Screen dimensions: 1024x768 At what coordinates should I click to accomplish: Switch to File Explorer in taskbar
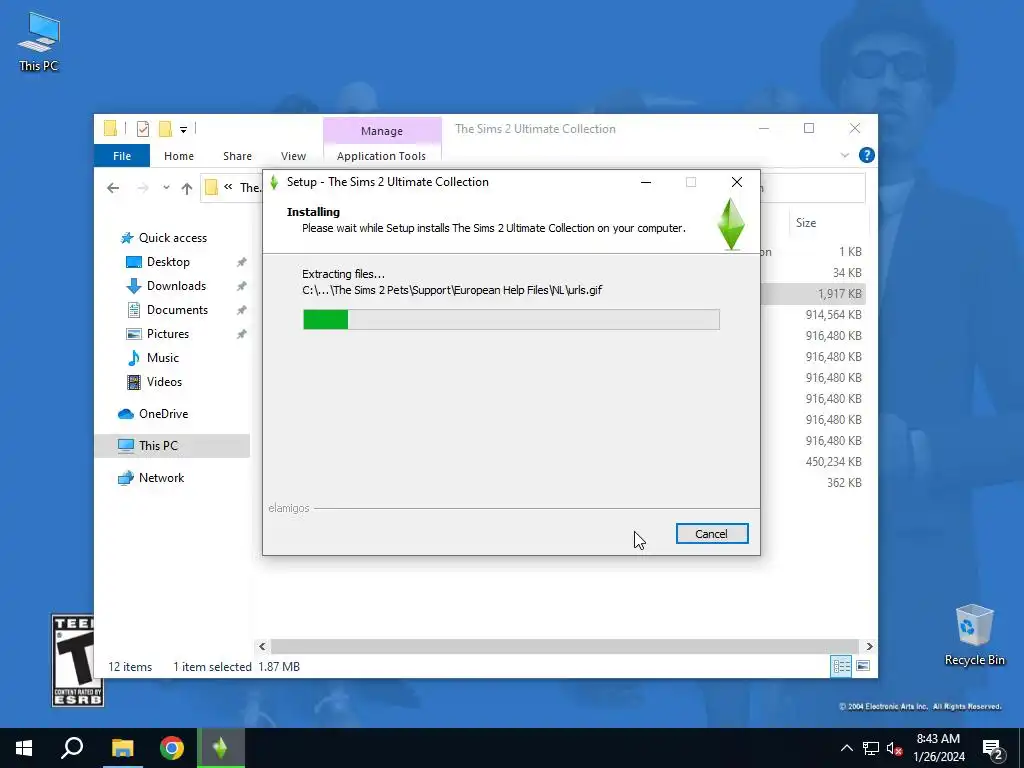(122, 748)
